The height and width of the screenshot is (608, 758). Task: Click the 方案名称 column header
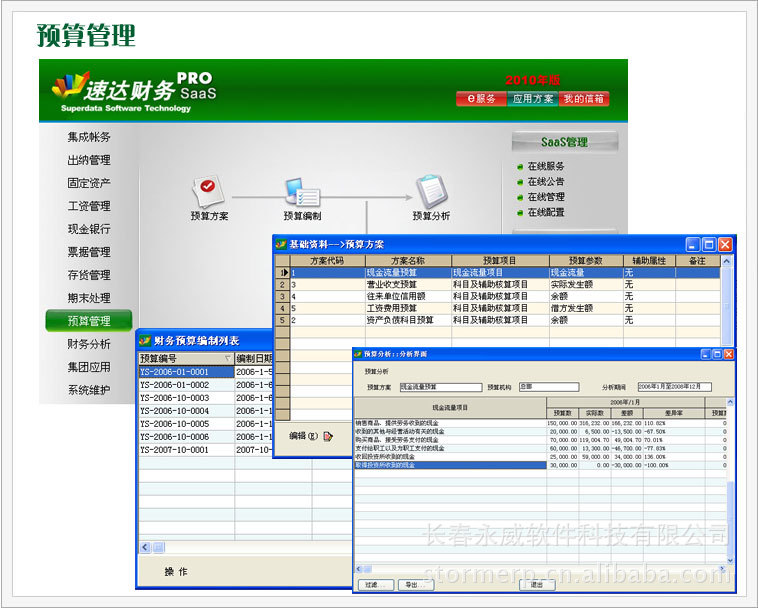pyautogui.click(x=408, y=261)
